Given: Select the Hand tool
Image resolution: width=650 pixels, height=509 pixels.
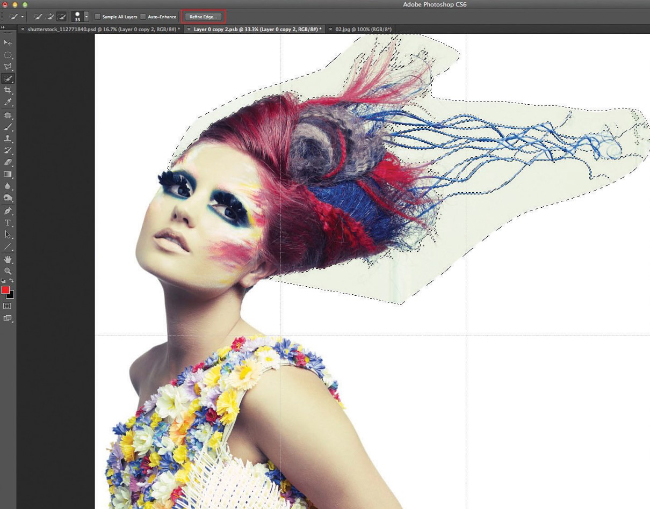Looking at the screenshot, I should (x=8, y=258).
